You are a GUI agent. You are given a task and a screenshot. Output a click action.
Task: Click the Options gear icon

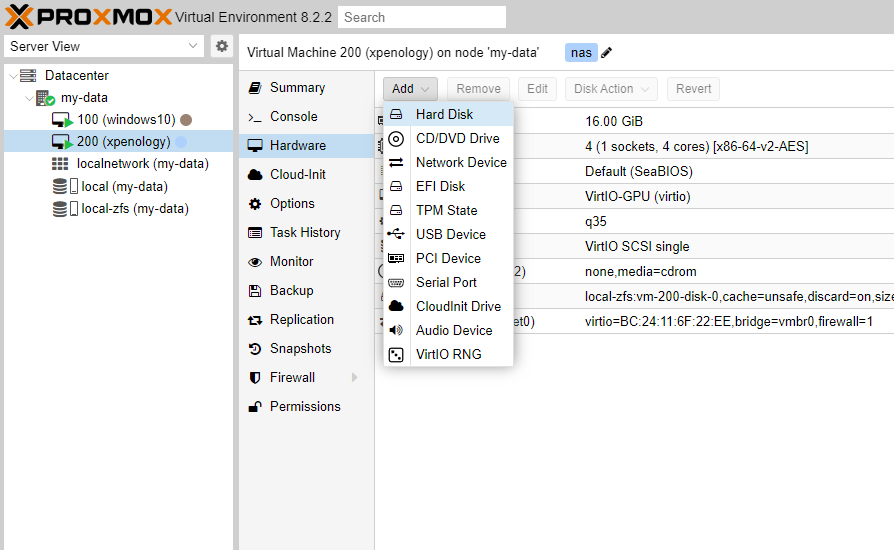pyautogui.click(x=255, y=203)
